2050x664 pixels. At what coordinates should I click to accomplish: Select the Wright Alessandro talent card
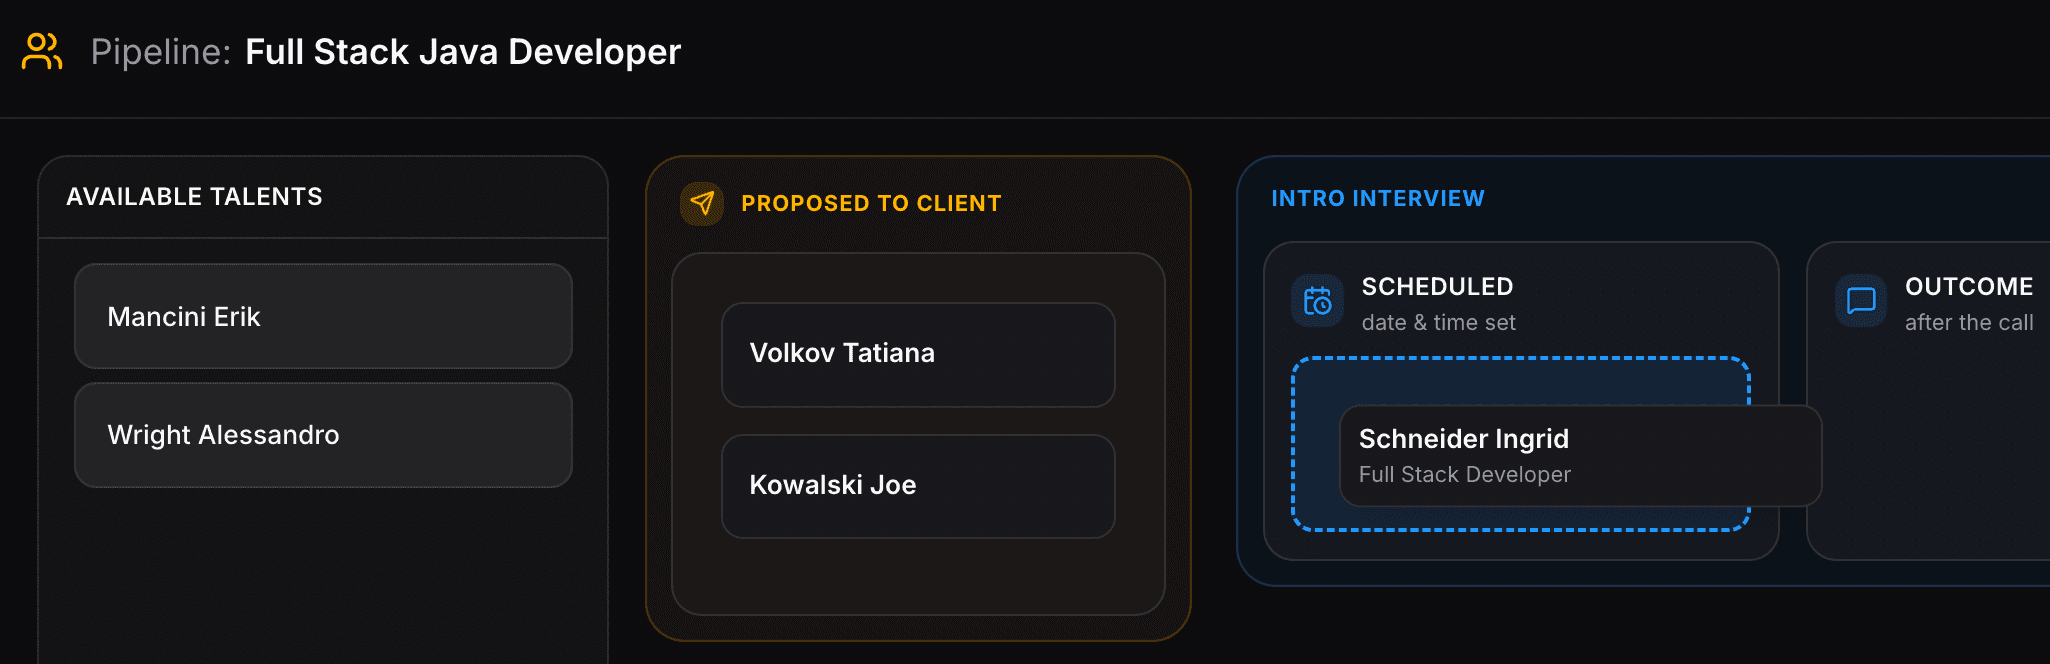coord(323,434)
